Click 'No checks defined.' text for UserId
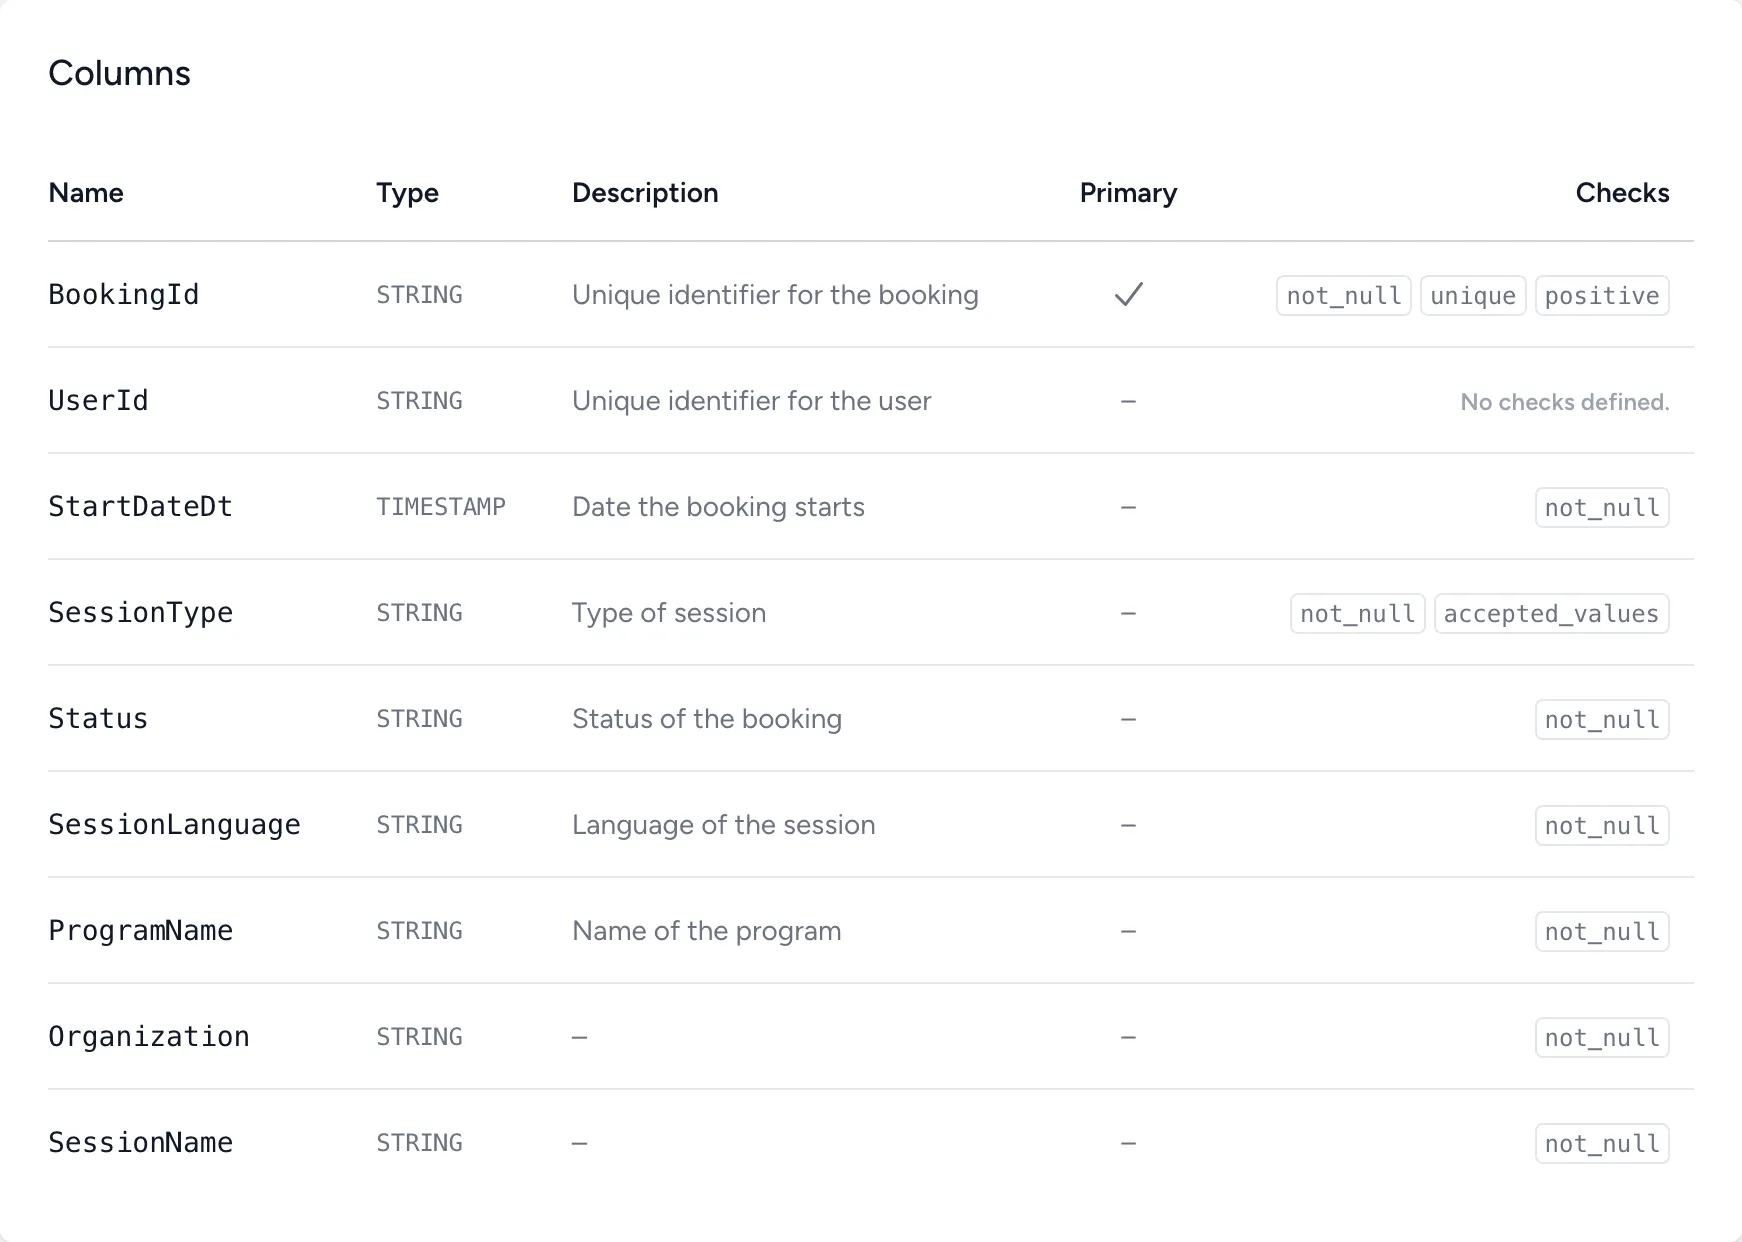This screenshot has height=1242, width=1742. (x=1564, y=402)
